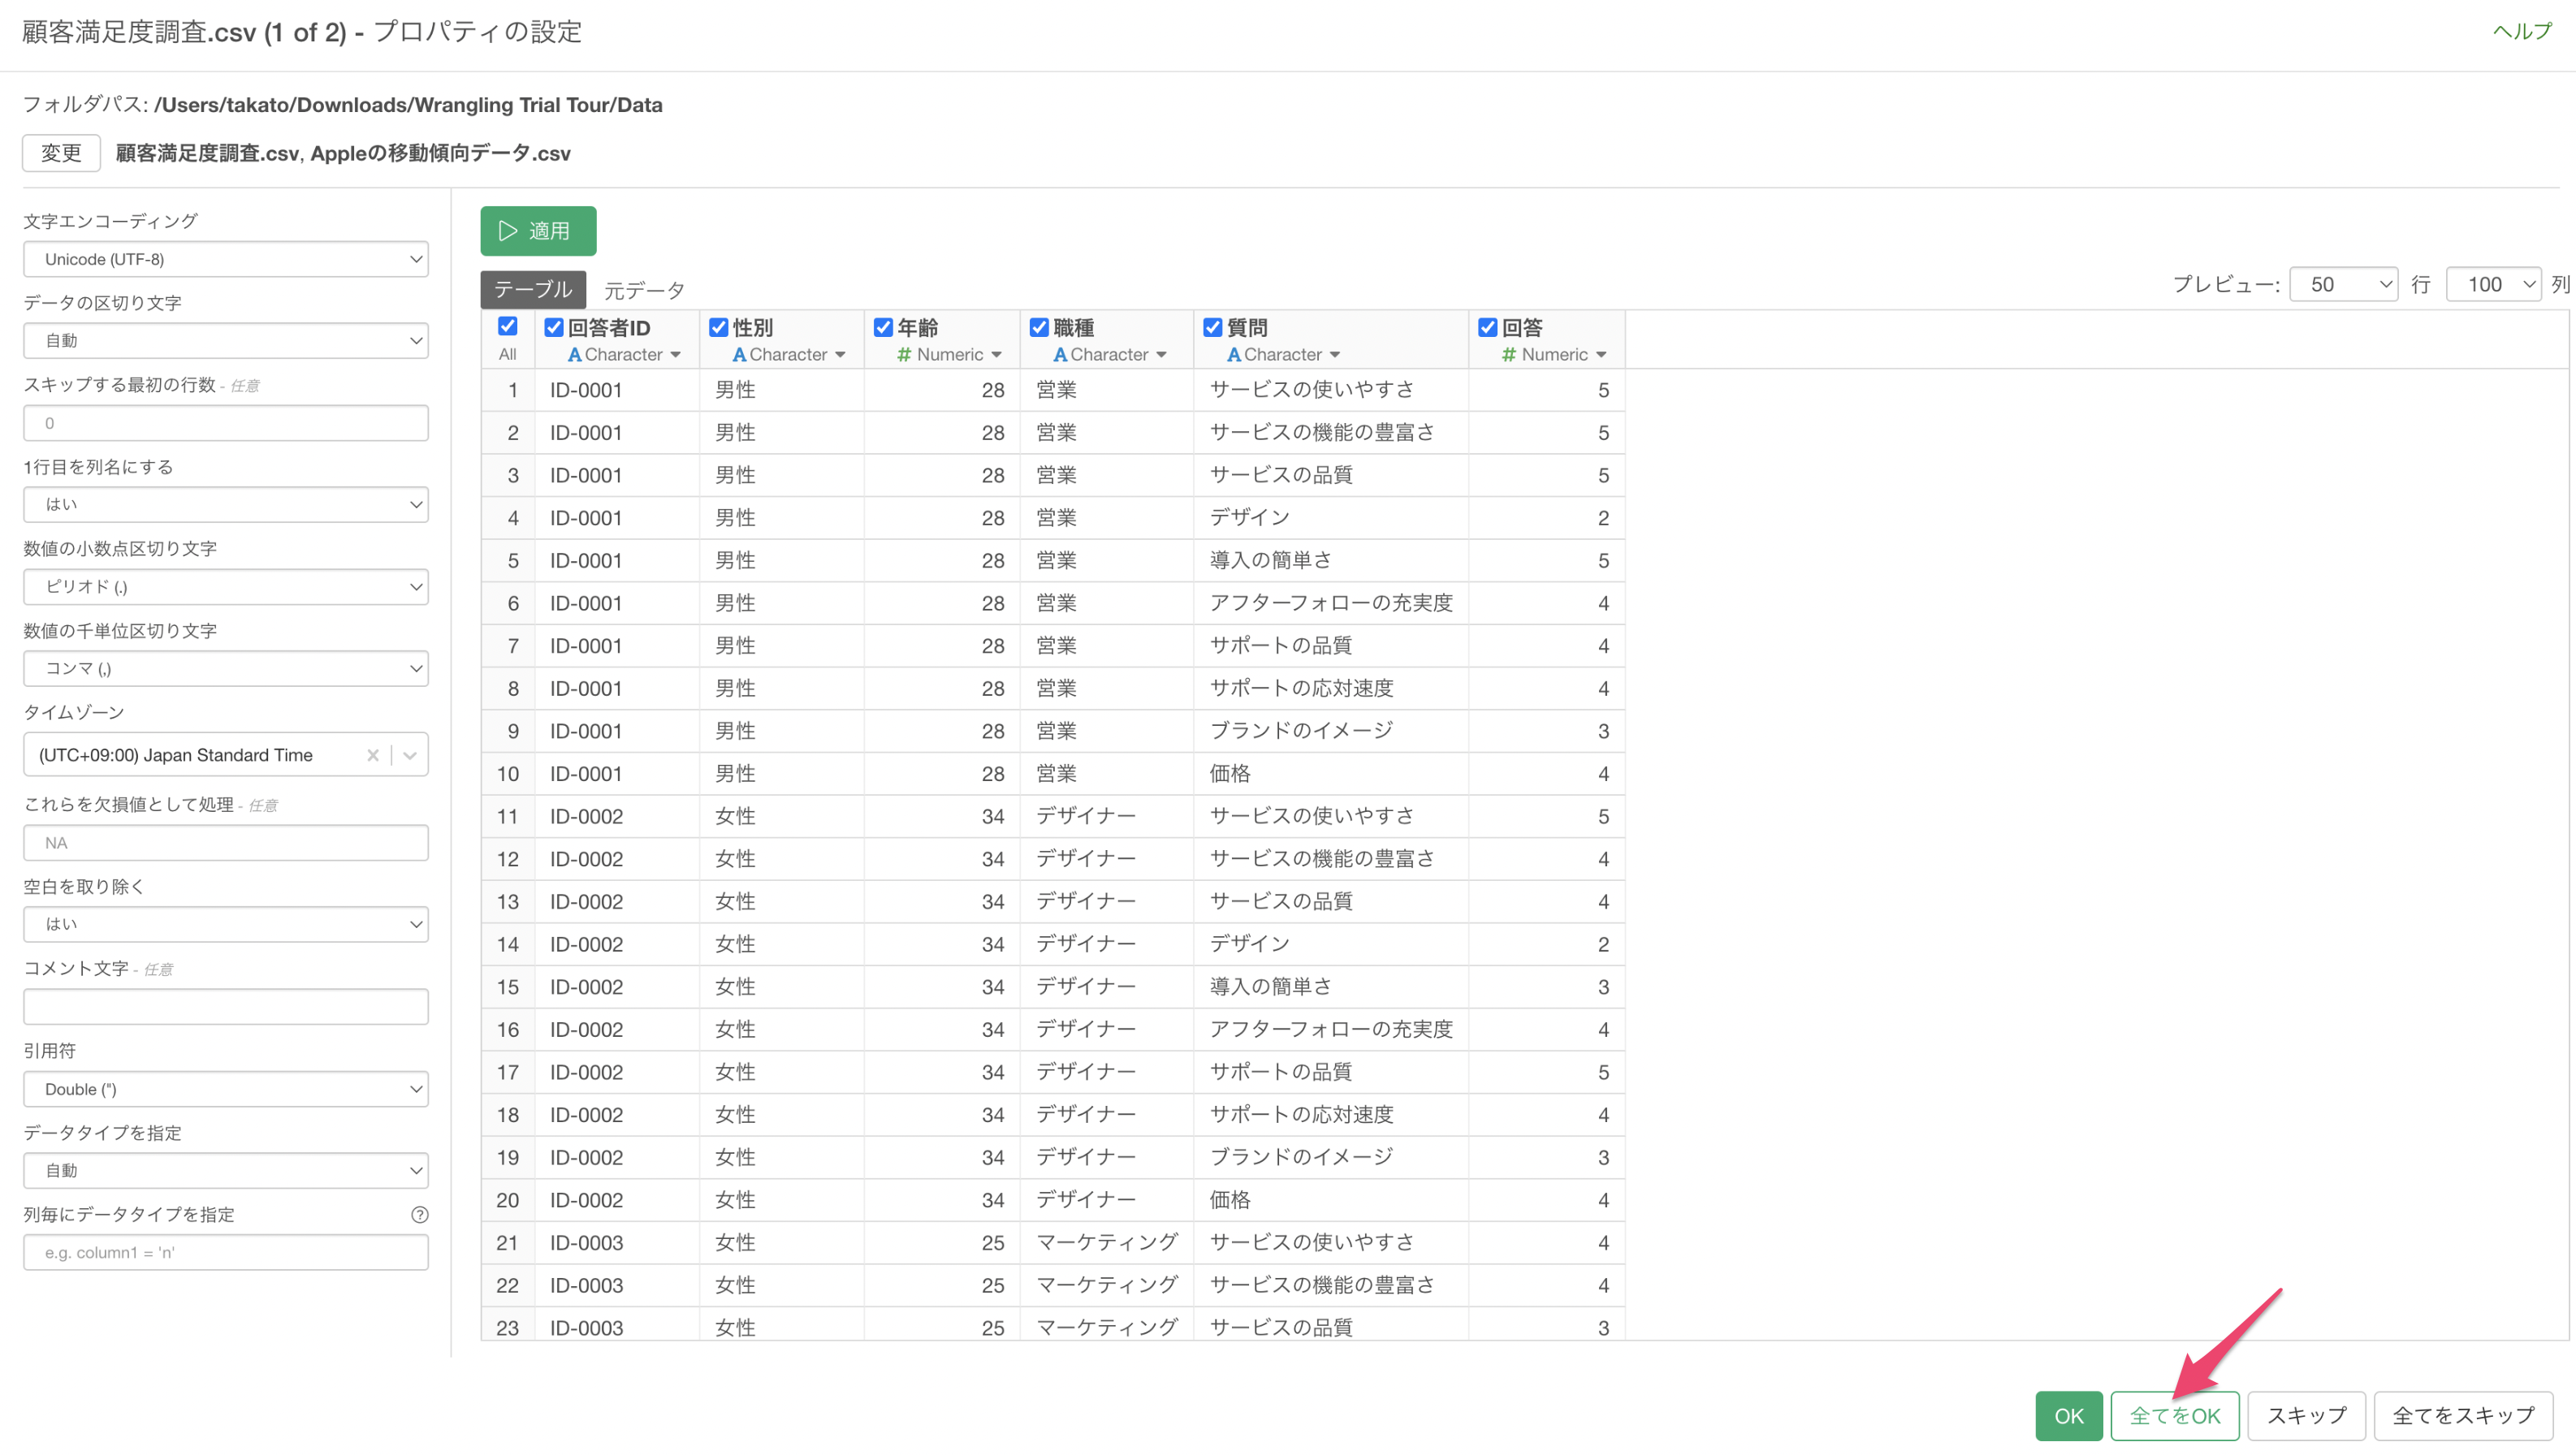The height and width of the screenshot is (1455, 2576).
Task: Focus the スキップする最初の行数 input field
Action: [x=226, y=423]
